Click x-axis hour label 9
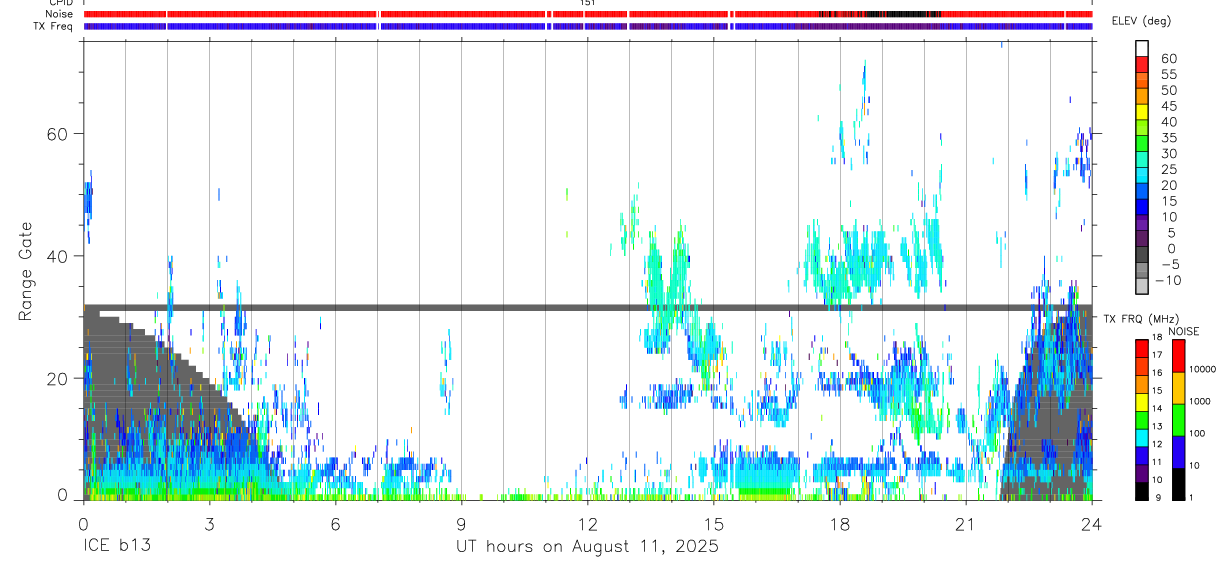 click(x=461, y=524)
